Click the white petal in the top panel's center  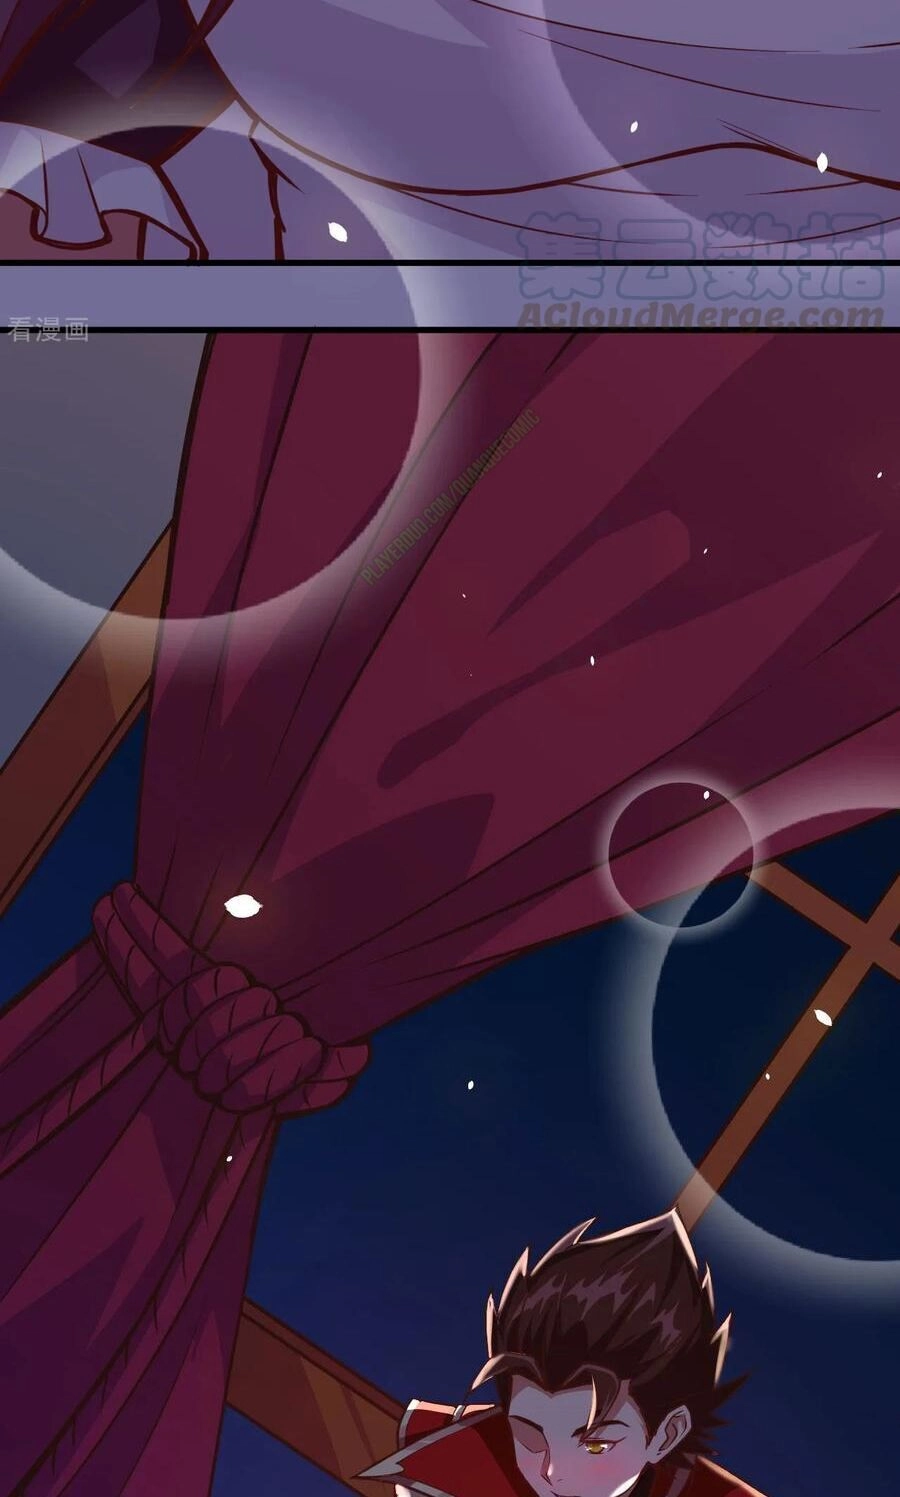(338, 231)
